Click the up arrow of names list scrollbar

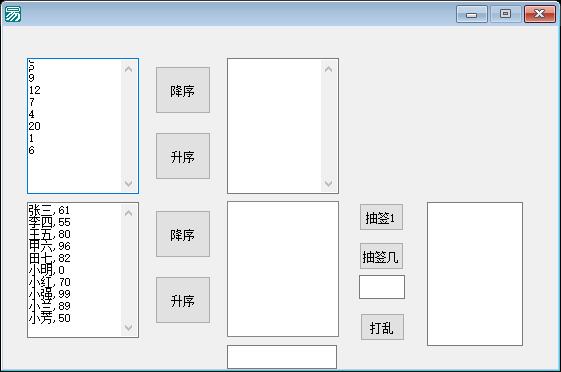point(129,213)
